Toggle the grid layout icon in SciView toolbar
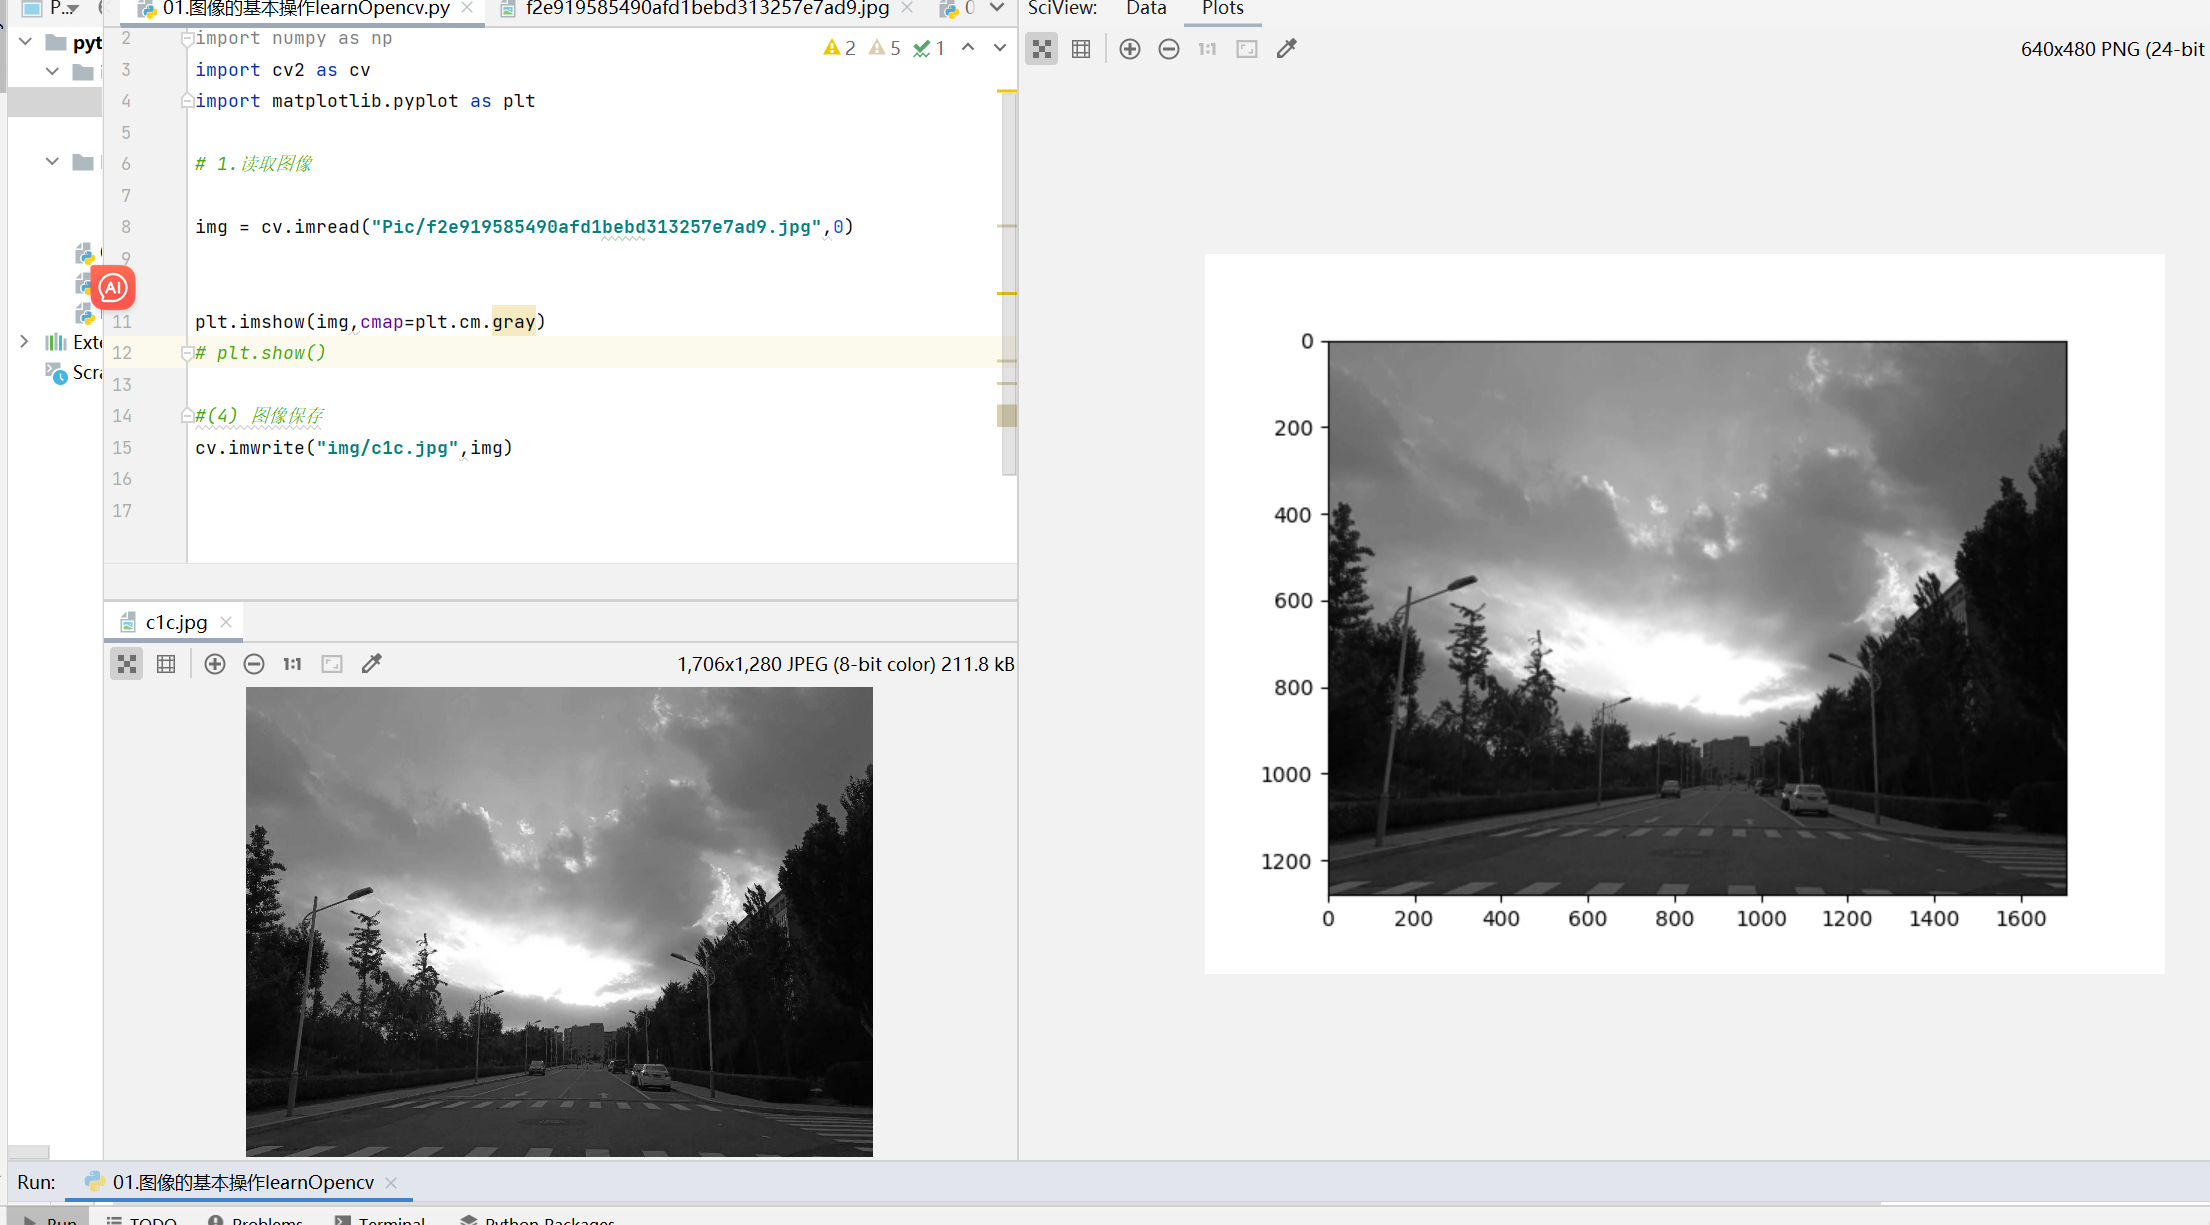This screenshot has height=1225, width=2210. pos(1082,48)
